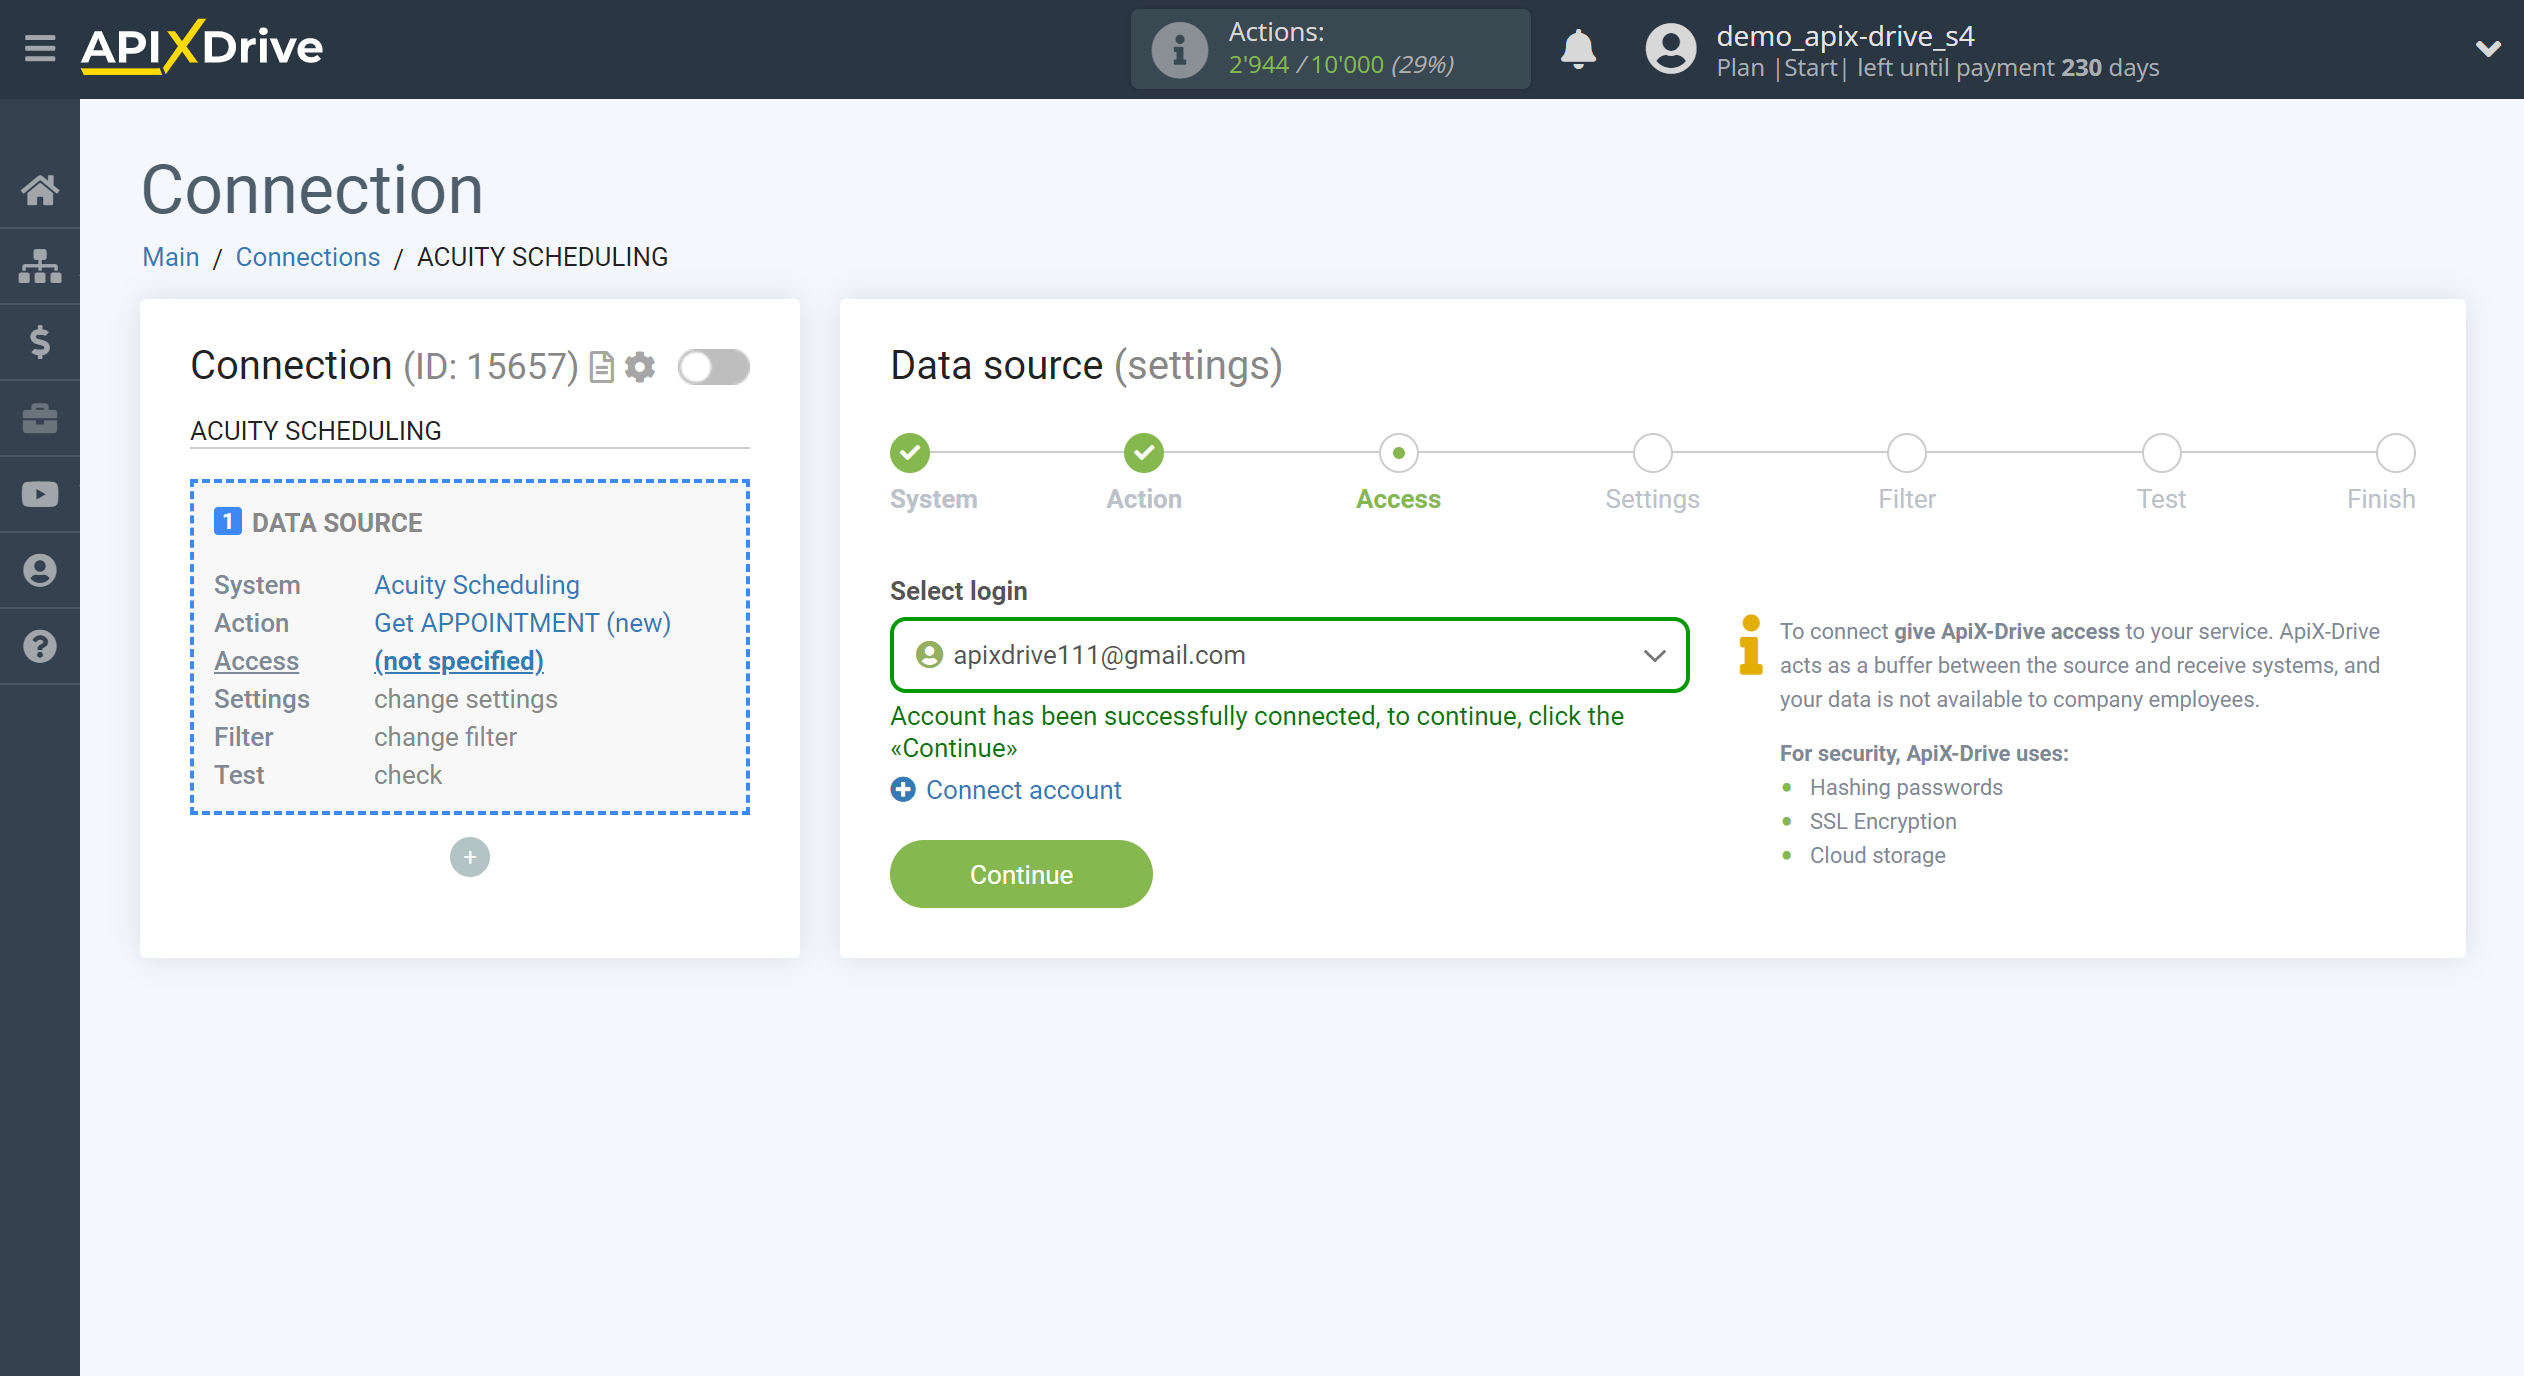Image resolution: width=2524 pixels, height=1376 pixels.
Task: Select the Test step
Action: coord(2162,453)
